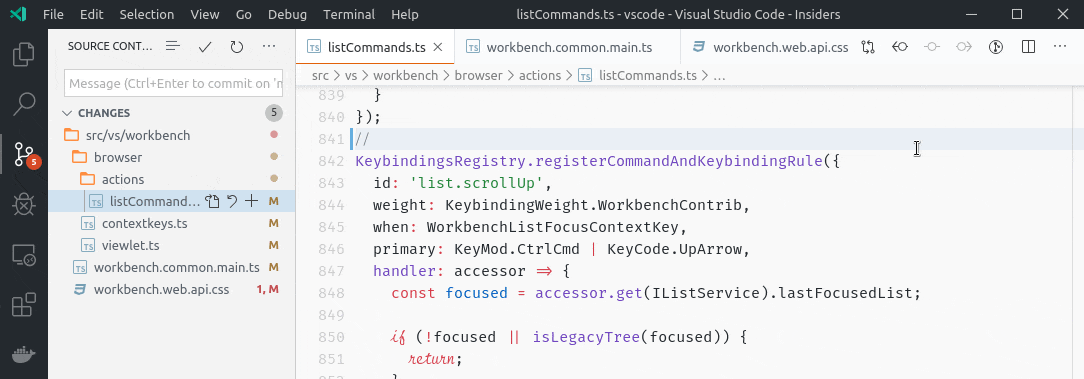Image resolution: width=1084 pixels, height=379 pixels.
Task: Click the workbench breadcrumb segment
Action: pyautogui.click(x=406, y=75)
